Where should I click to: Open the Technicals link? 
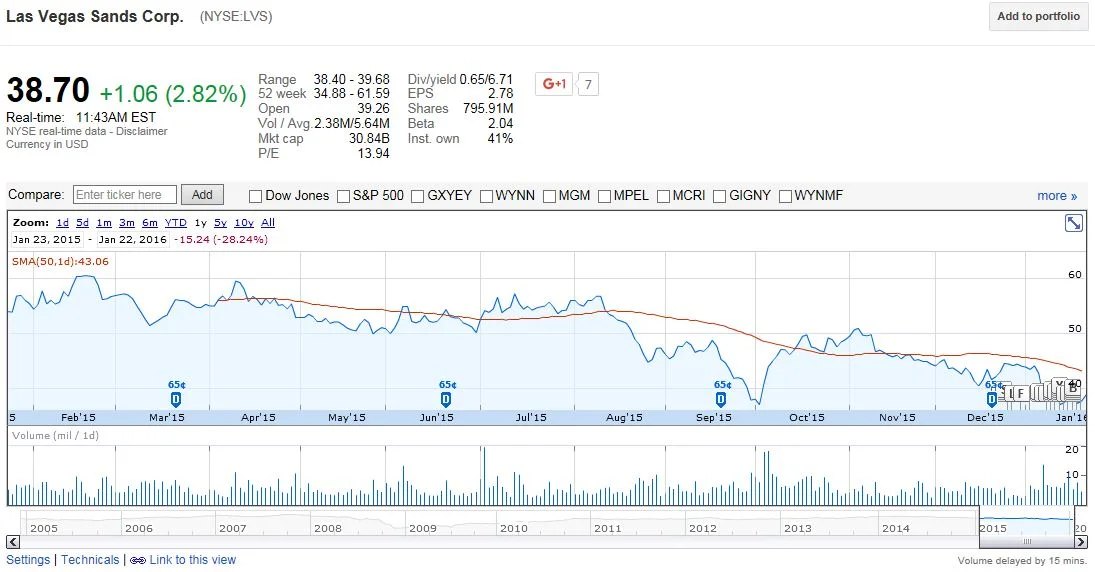(90, 560)
